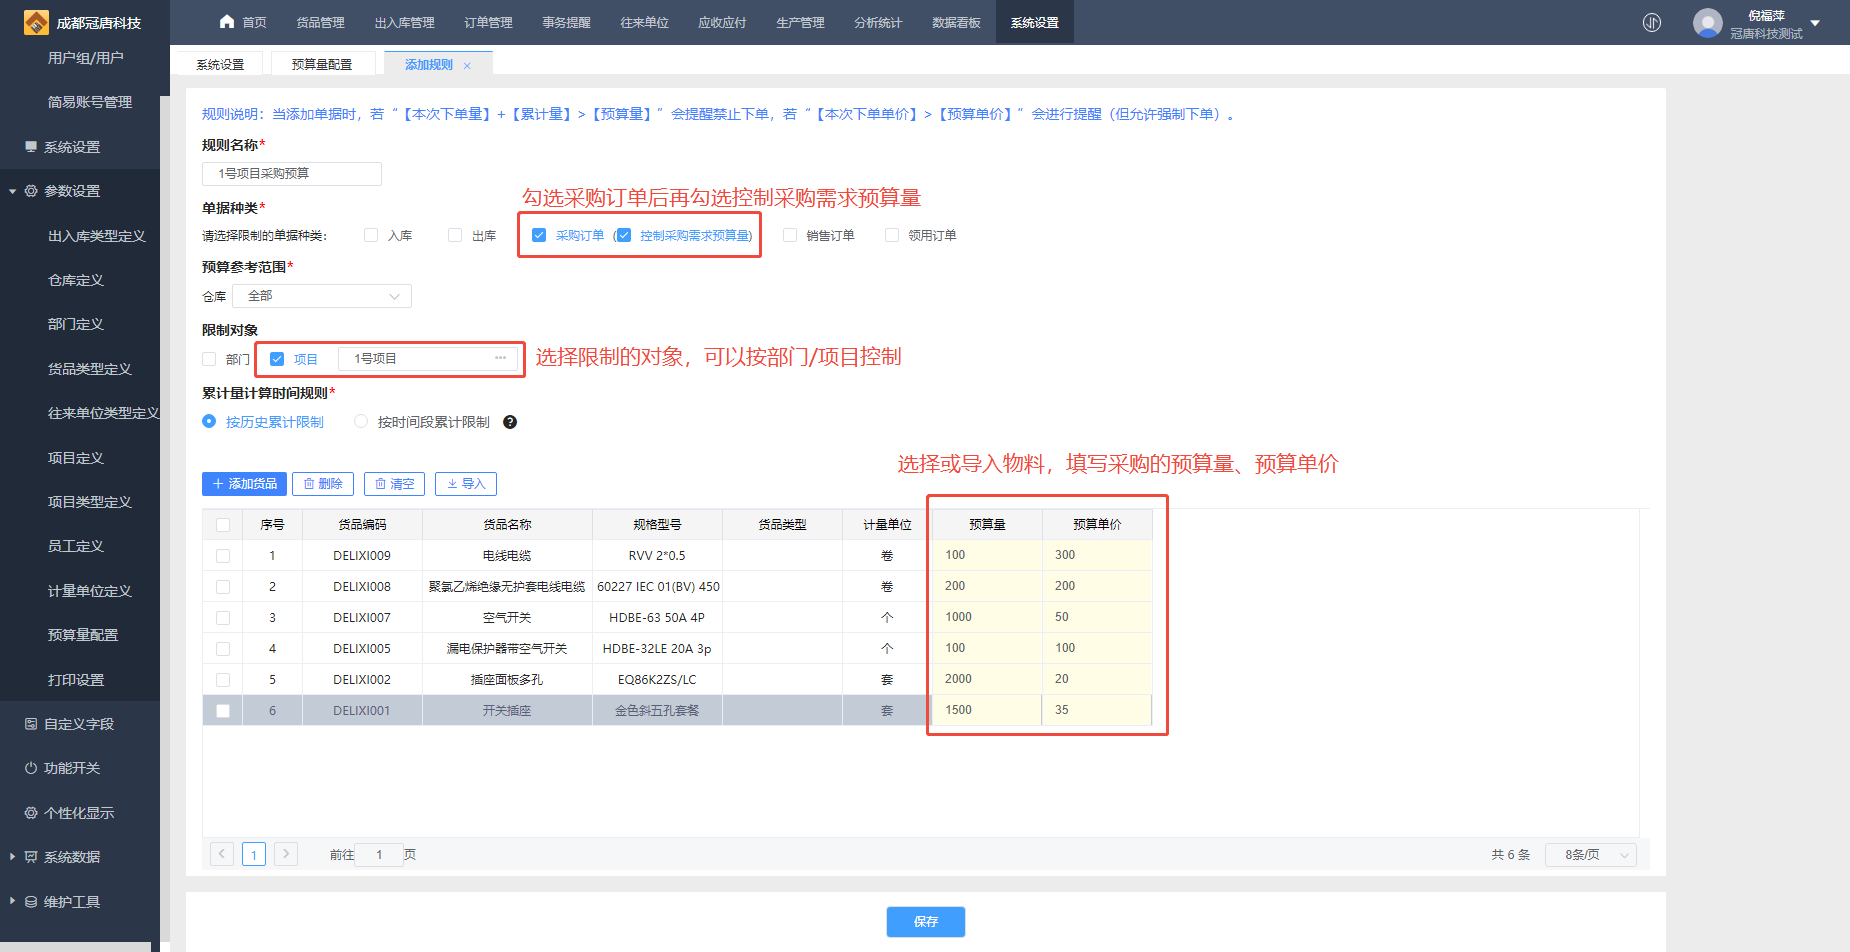Open the 生产管理 menu
The width and height of the screenshot is (1850, 952).
(800, 22)
